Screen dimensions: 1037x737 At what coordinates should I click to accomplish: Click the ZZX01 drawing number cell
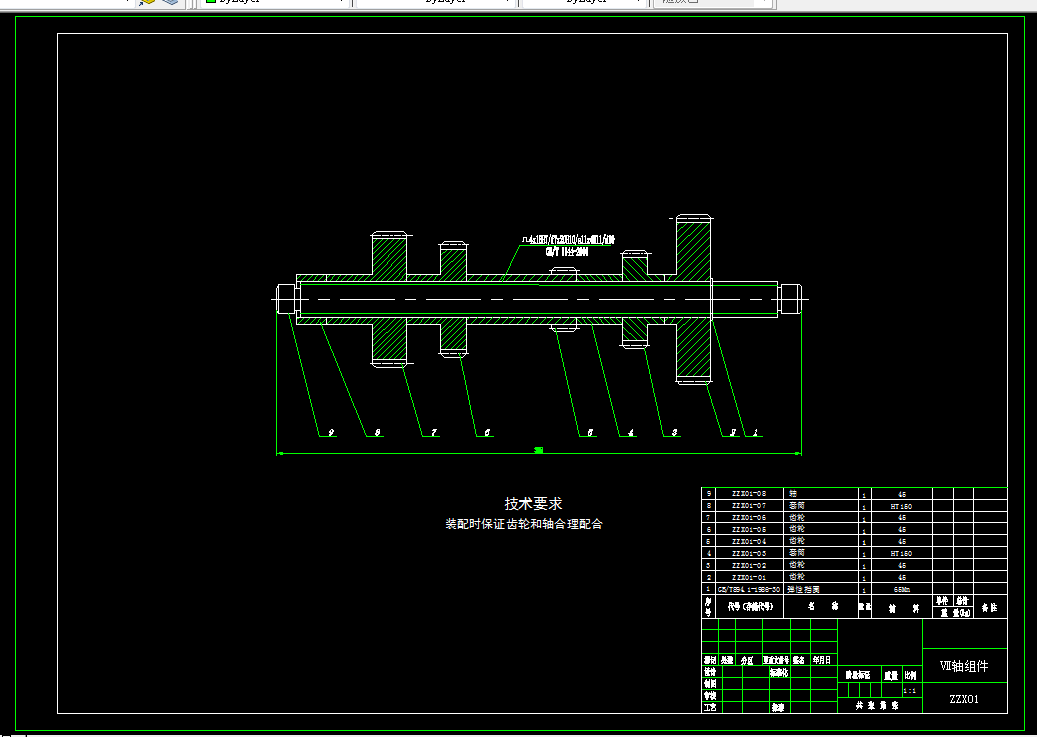pyautogui.click(x=964, y=699)
